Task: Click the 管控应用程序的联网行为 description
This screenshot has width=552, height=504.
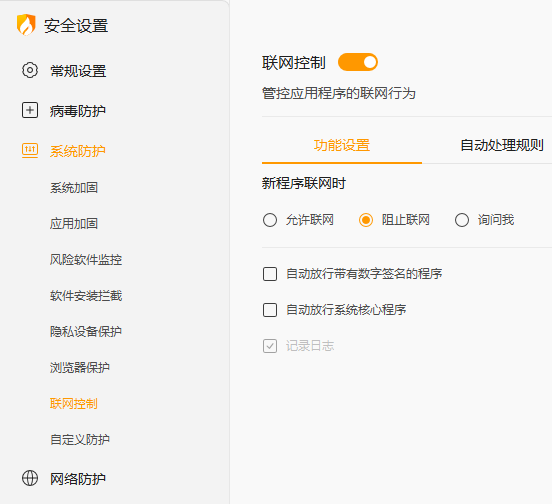Action: tap(339, 94)
